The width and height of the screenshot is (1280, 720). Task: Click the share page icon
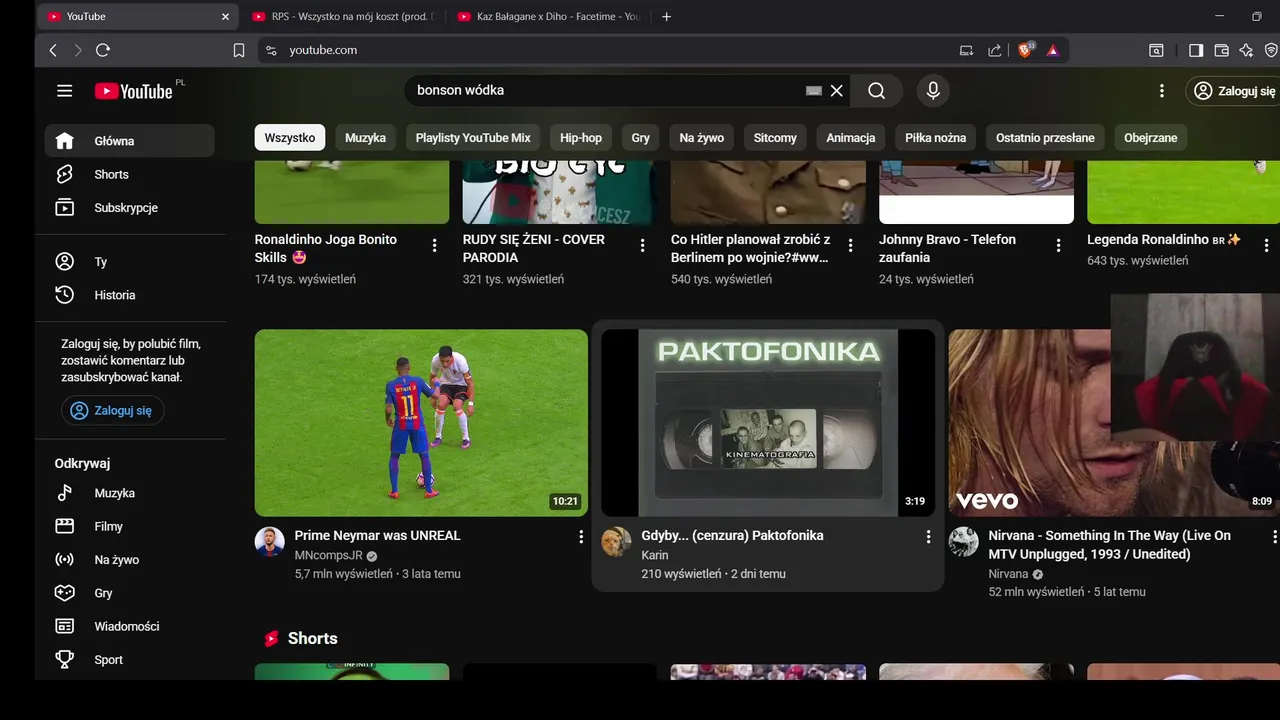pyautogui.click(x=995, y=50)
